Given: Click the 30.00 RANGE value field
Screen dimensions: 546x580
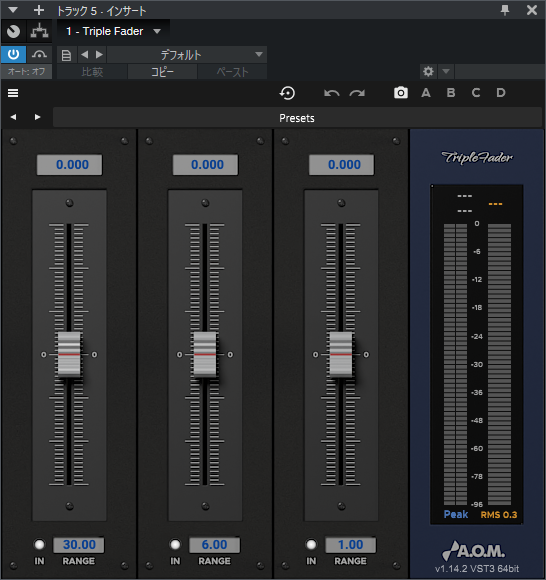Looking at the screenshot, I should pos(79,545).
